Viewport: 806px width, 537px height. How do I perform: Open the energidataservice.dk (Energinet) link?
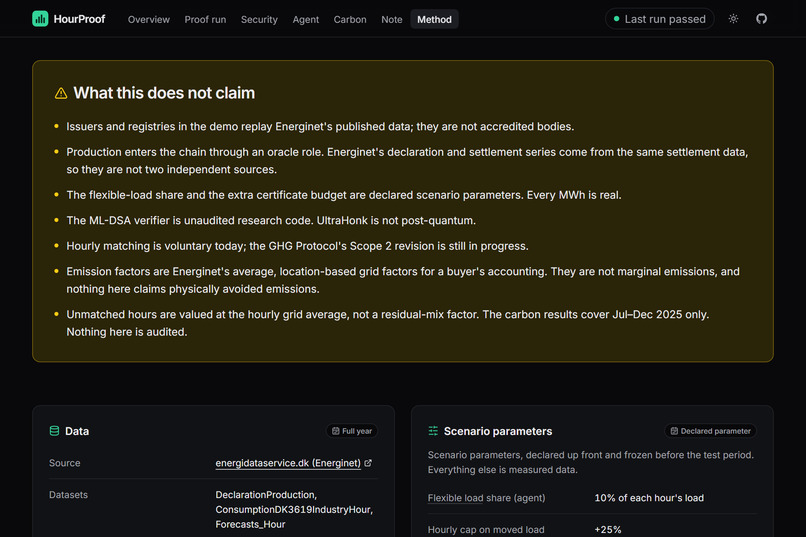click(288, 463)
